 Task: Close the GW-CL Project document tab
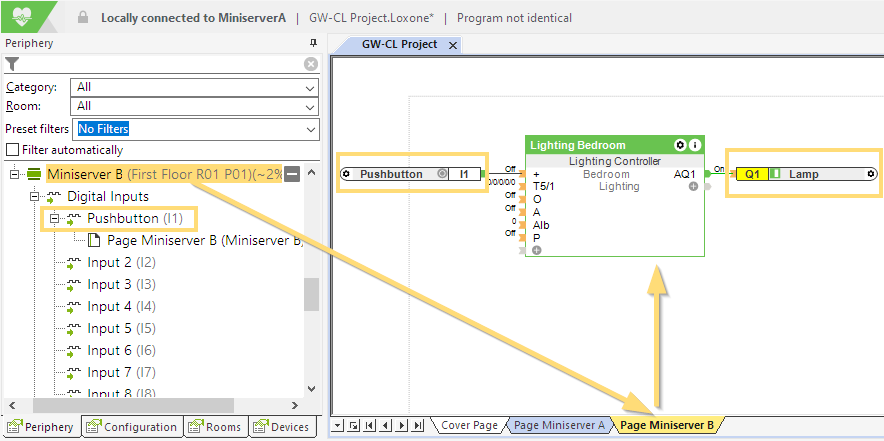(x=452, y=45)
